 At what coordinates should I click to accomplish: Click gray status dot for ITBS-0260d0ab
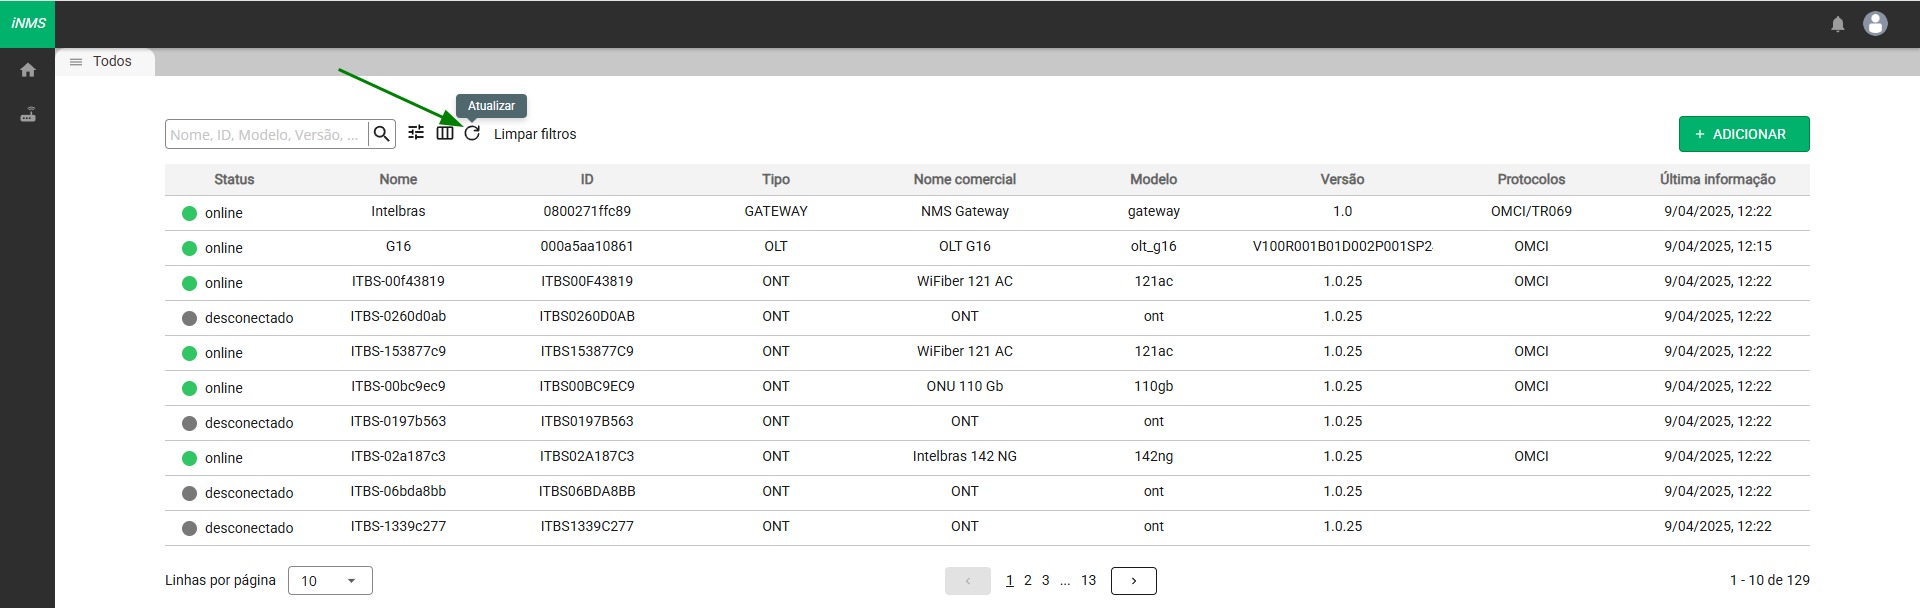(x=189, y=318)
